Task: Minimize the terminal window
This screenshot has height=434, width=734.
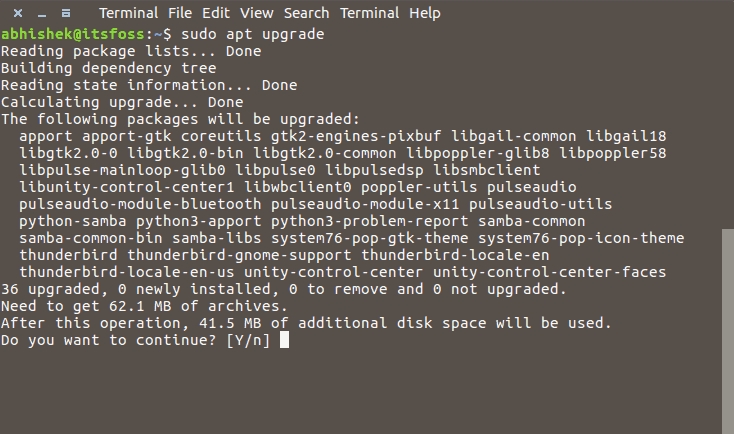Action: click(43, 13)
